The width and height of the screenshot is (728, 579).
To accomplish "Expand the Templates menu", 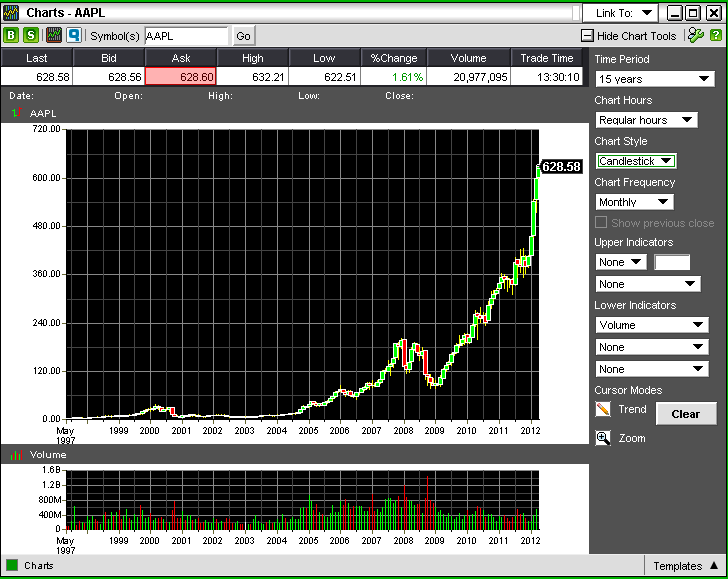I will pyautogui.click(x=686, y=566).
